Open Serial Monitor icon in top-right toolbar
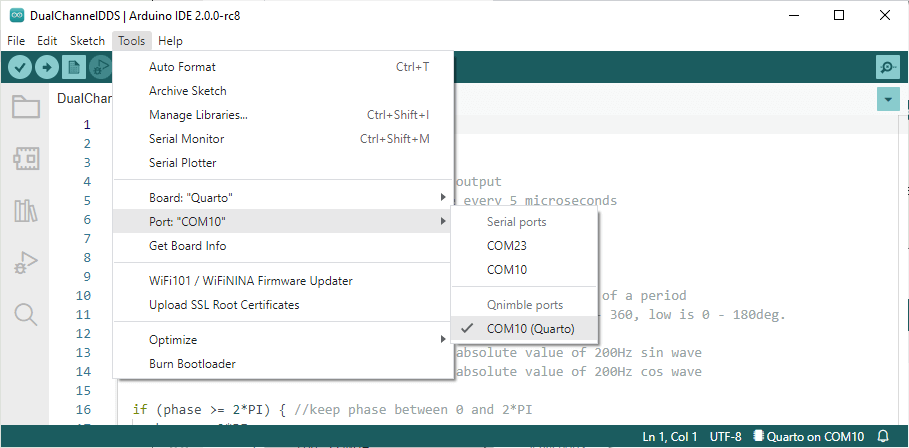 point(887,67)
